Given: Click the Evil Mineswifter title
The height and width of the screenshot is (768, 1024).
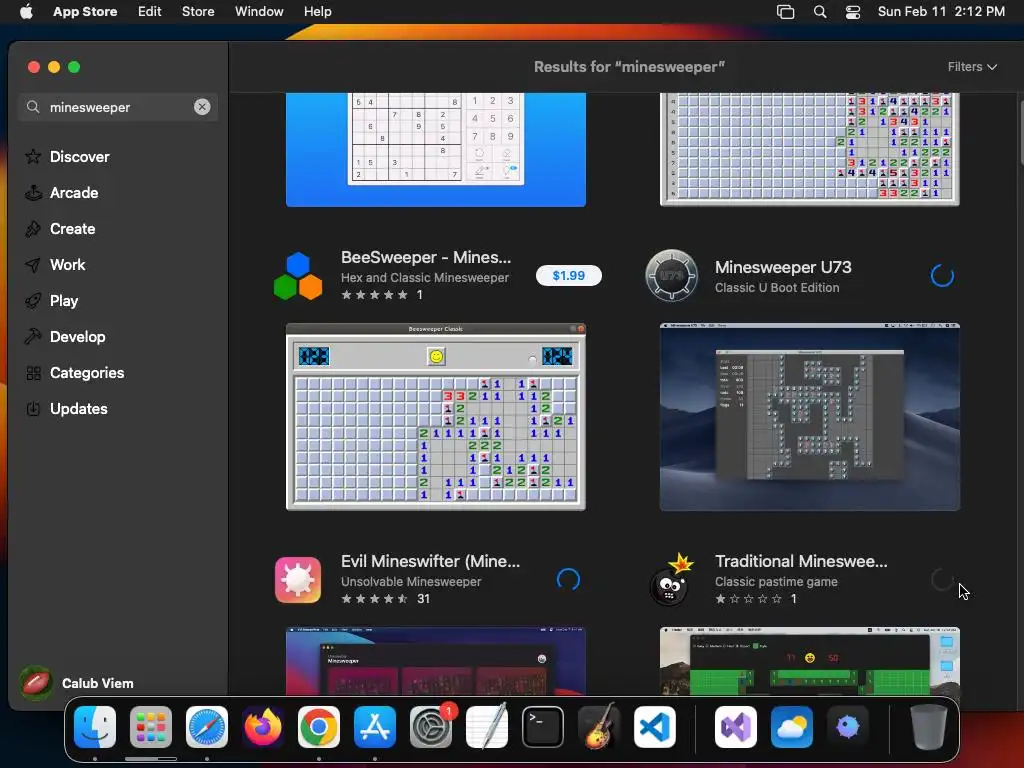Looking at the screenshot, I should 430,561.
